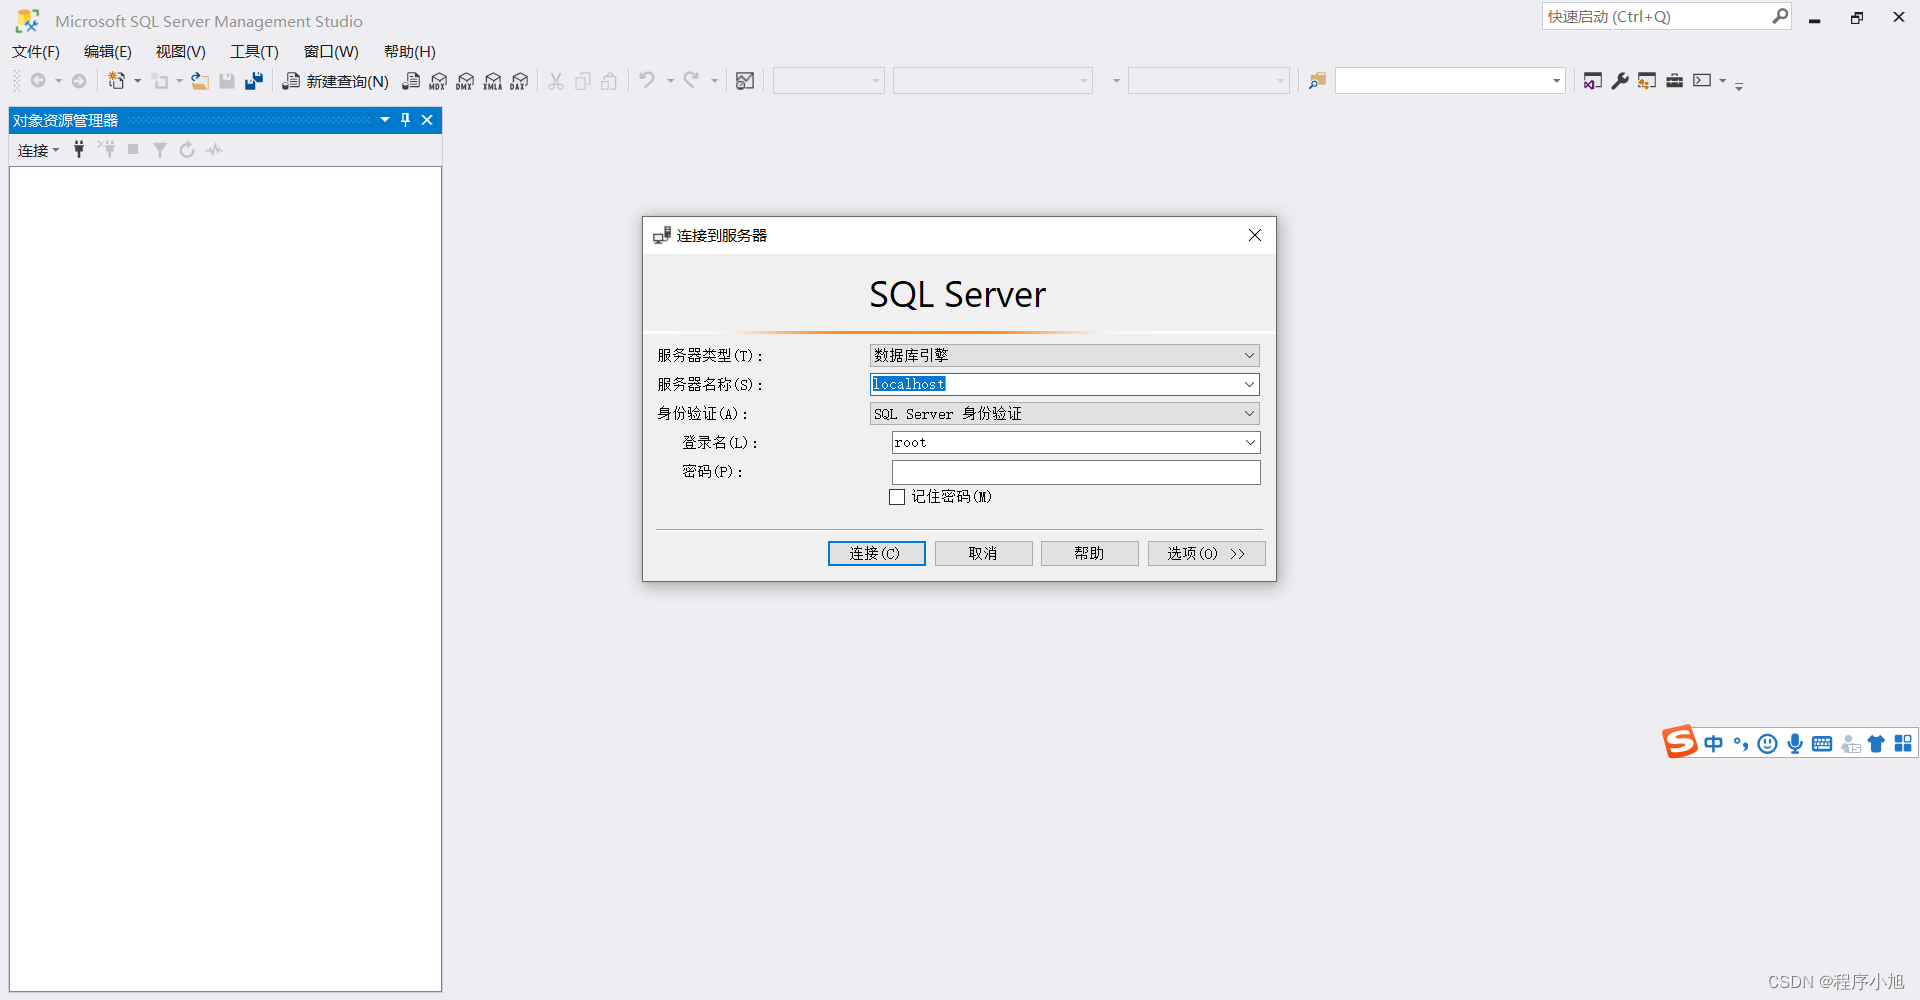Expand the 服务器名称 dropdown arrow
The image size is (1920, 1000).
pos(1249,384)
